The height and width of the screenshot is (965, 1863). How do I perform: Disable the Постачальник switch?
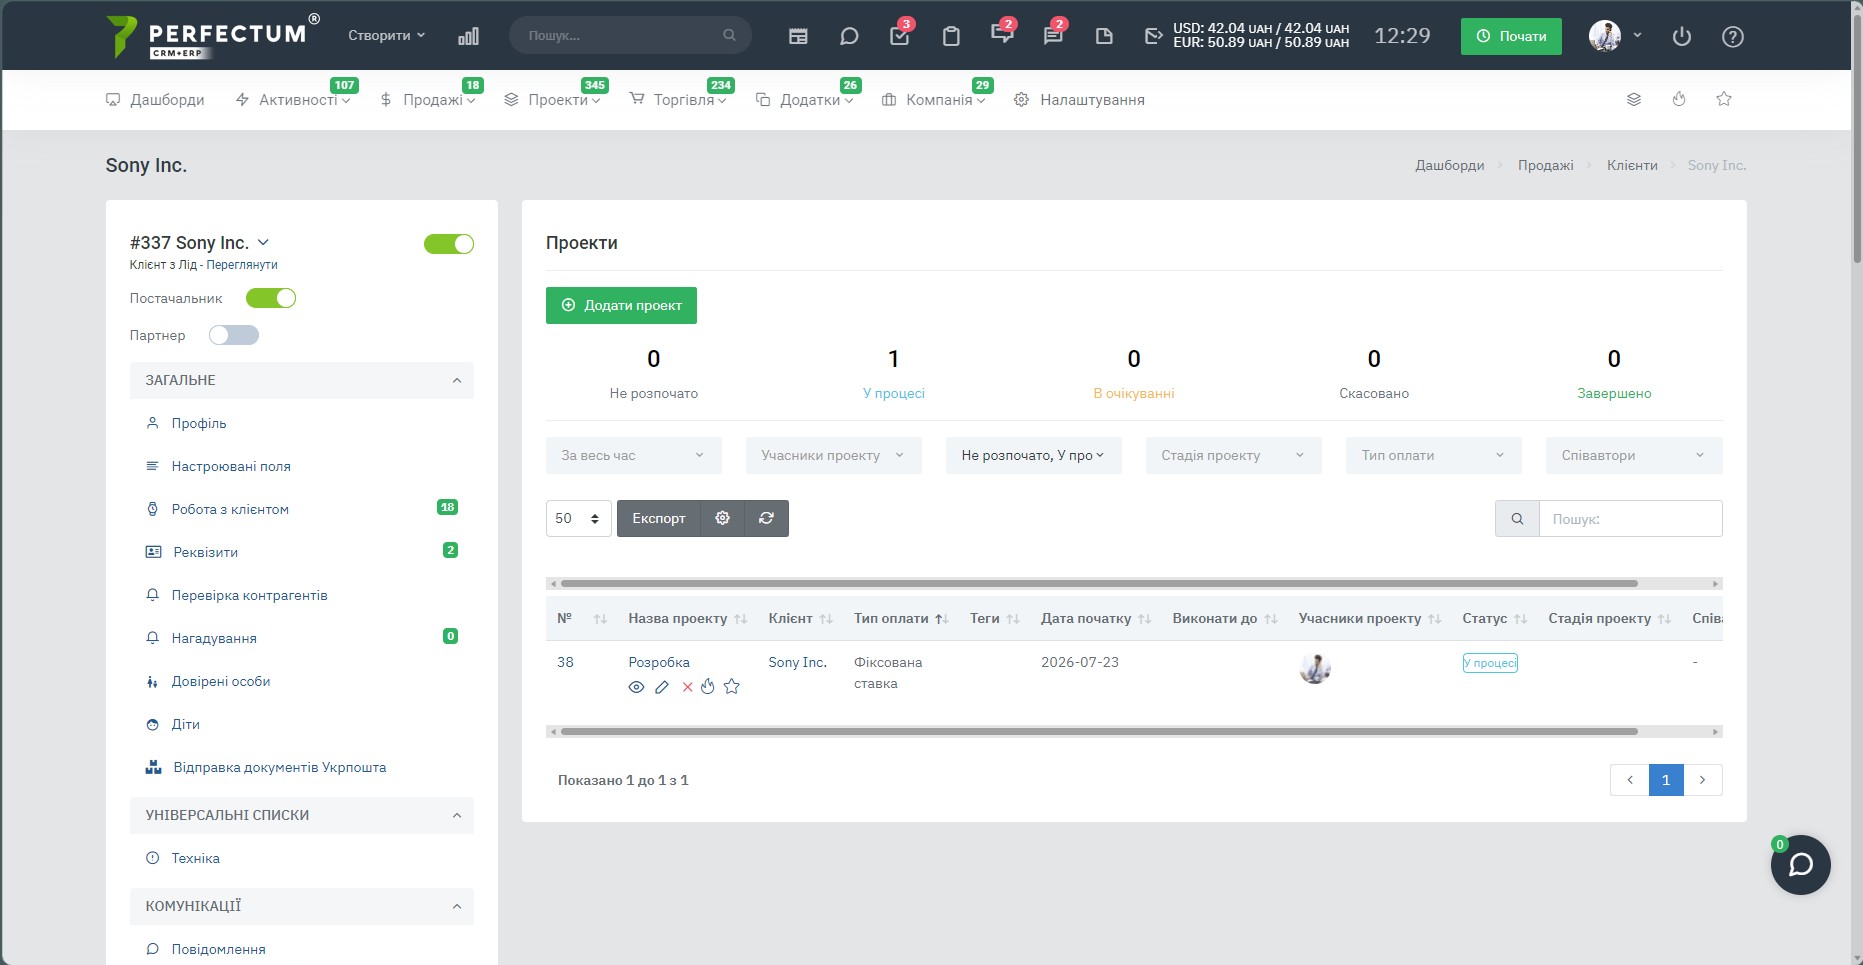tap(271, 298)
